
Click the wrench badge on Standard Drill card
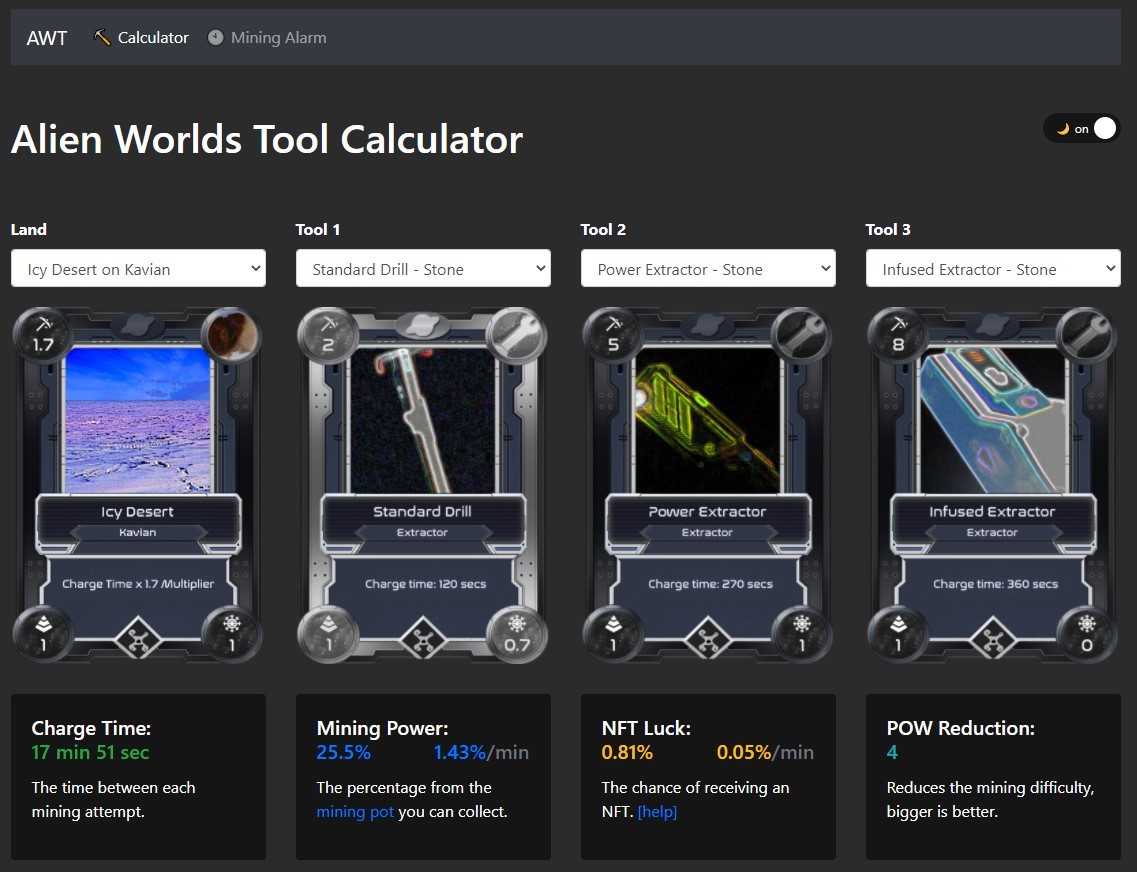[x=517, y=336]
